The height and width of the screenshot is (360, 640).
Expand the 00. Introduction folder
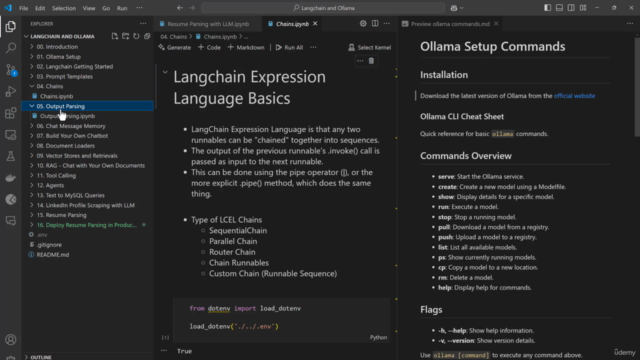(87, 47)
